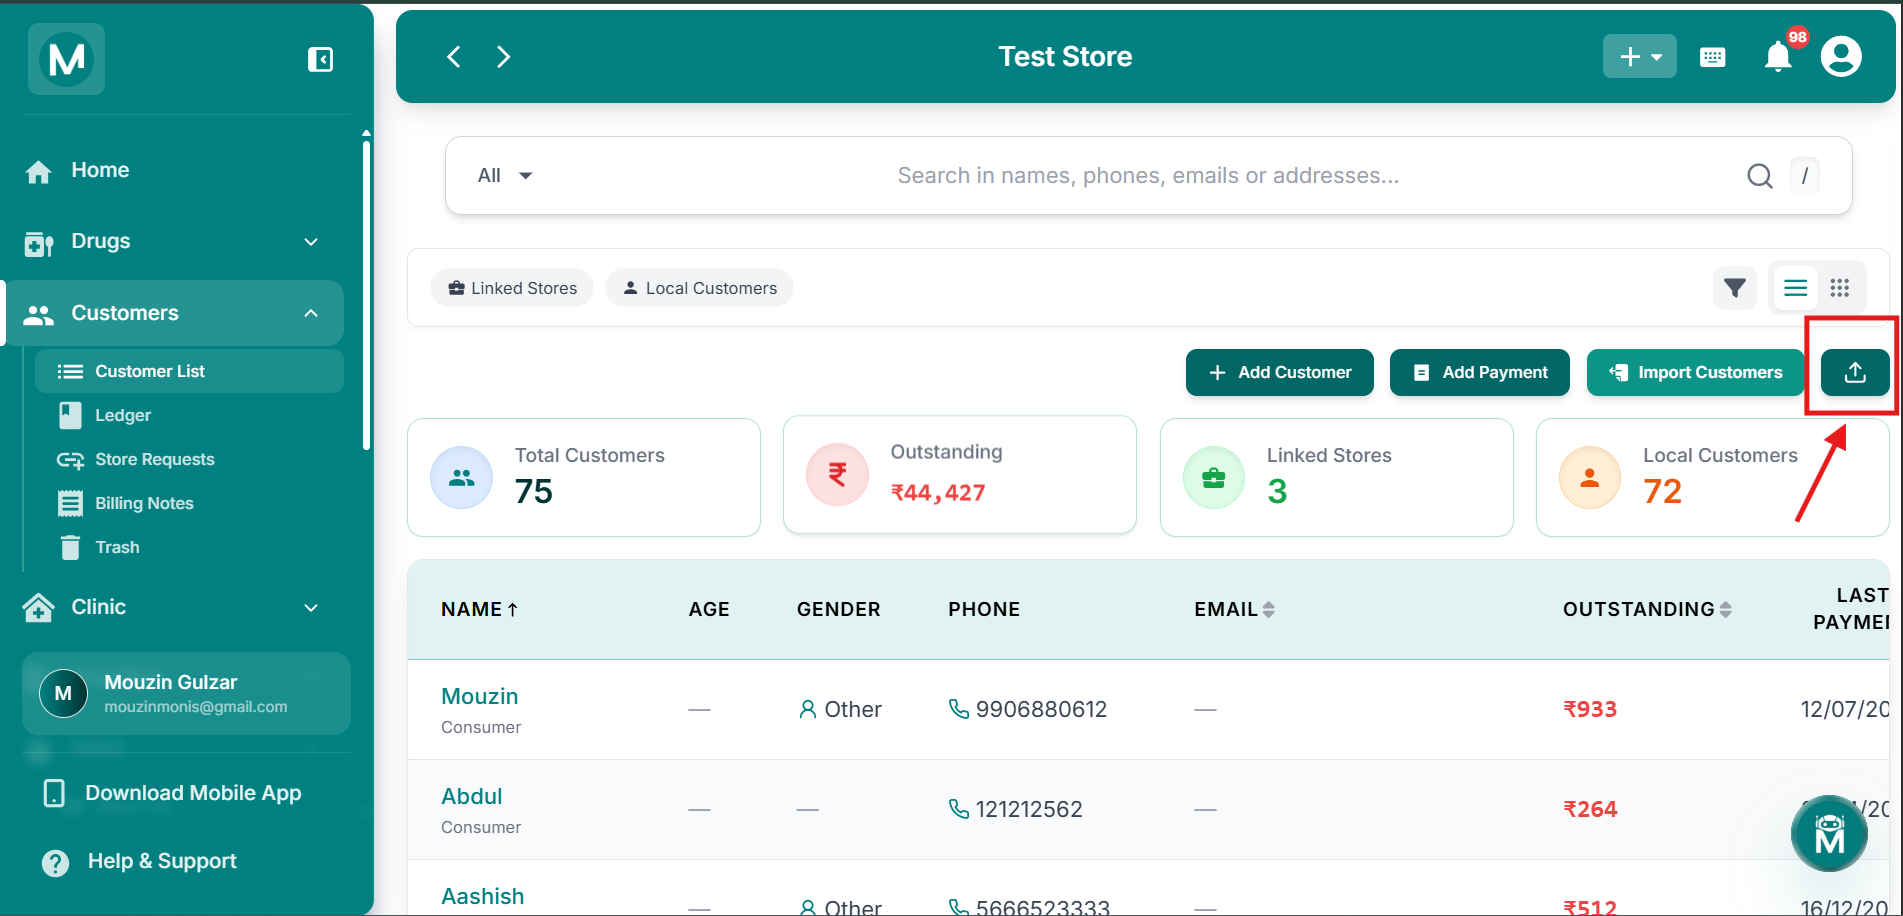The image size is (1903, 916).
Task: Open customer Abdul link
Action: coord(472,796)
